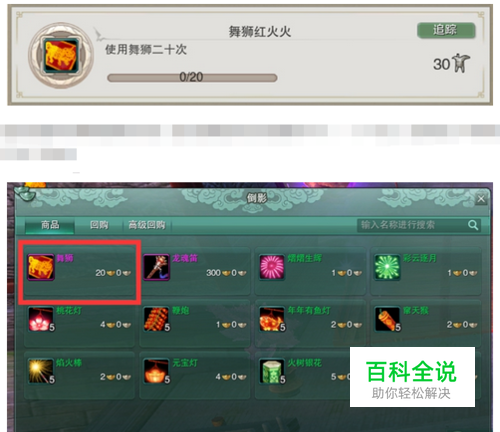Pick the 元宝灯 ingot lantern icon

point(156,371)
